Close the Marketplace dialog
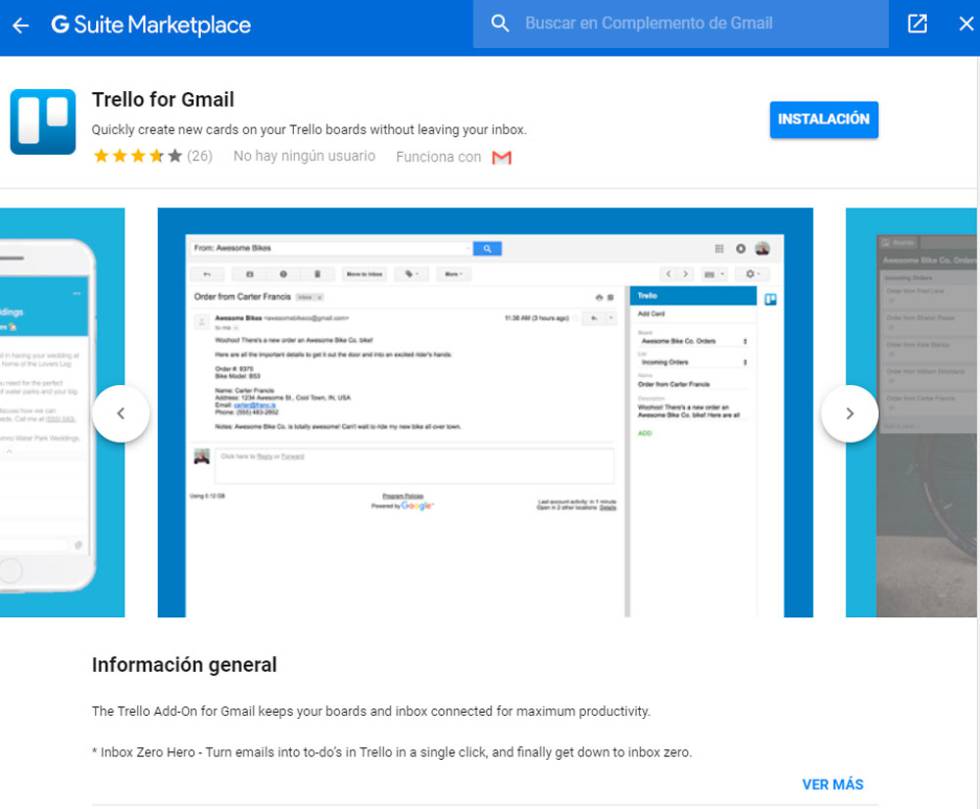 pyautogui.click(x=966, y=24)
